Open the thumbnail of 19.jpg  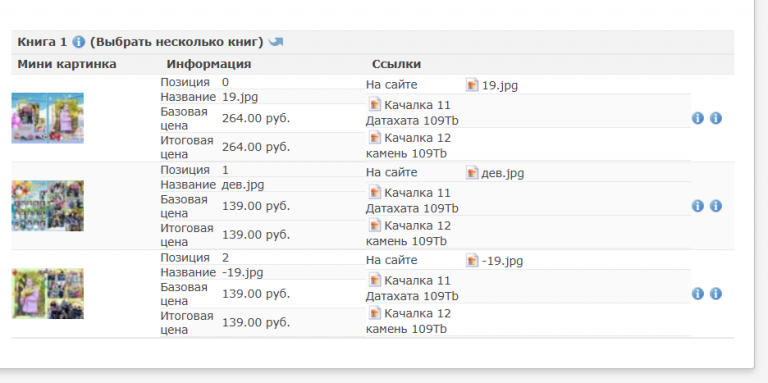[x=48, y=118]
